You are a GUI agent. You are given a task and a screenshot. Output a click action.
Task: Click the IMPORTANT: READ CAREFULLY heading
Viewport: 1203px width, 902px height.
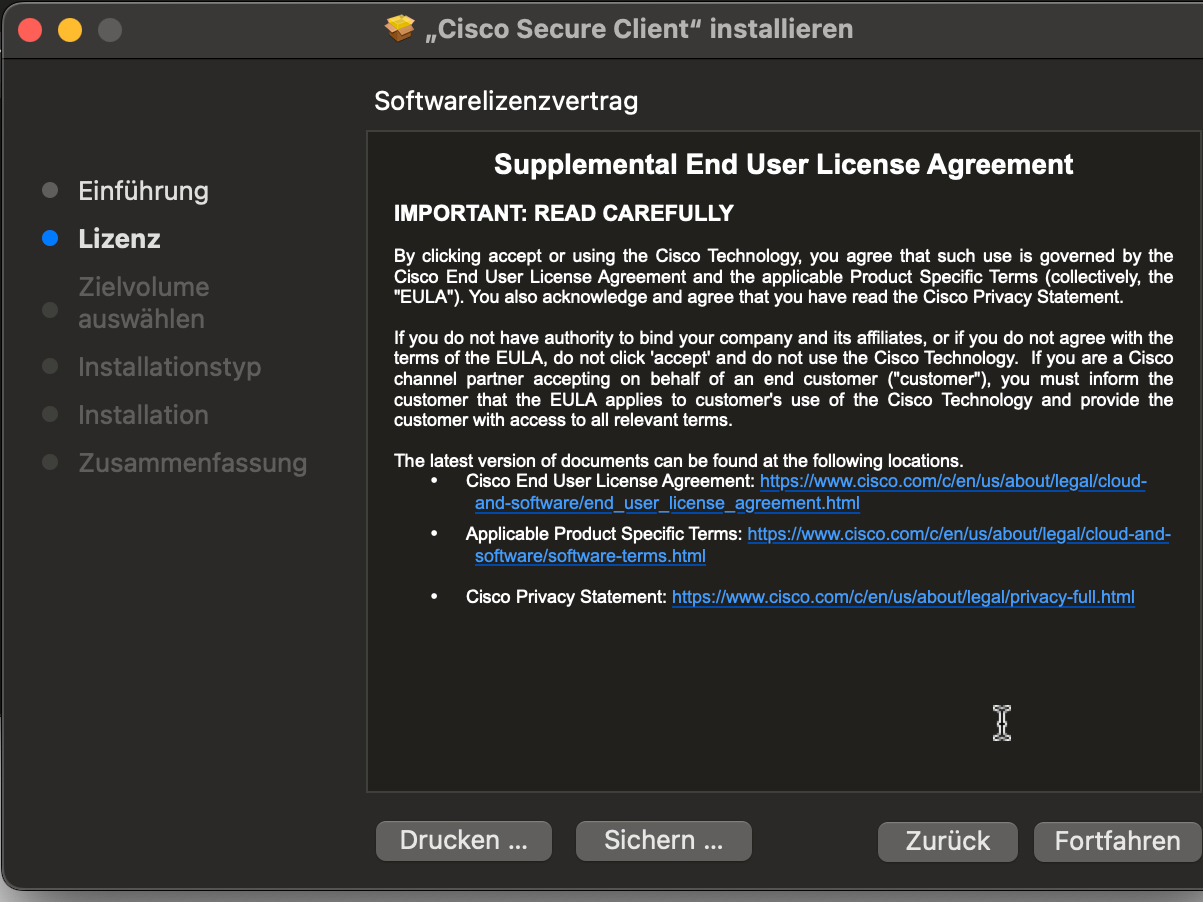tap(564, 213)
